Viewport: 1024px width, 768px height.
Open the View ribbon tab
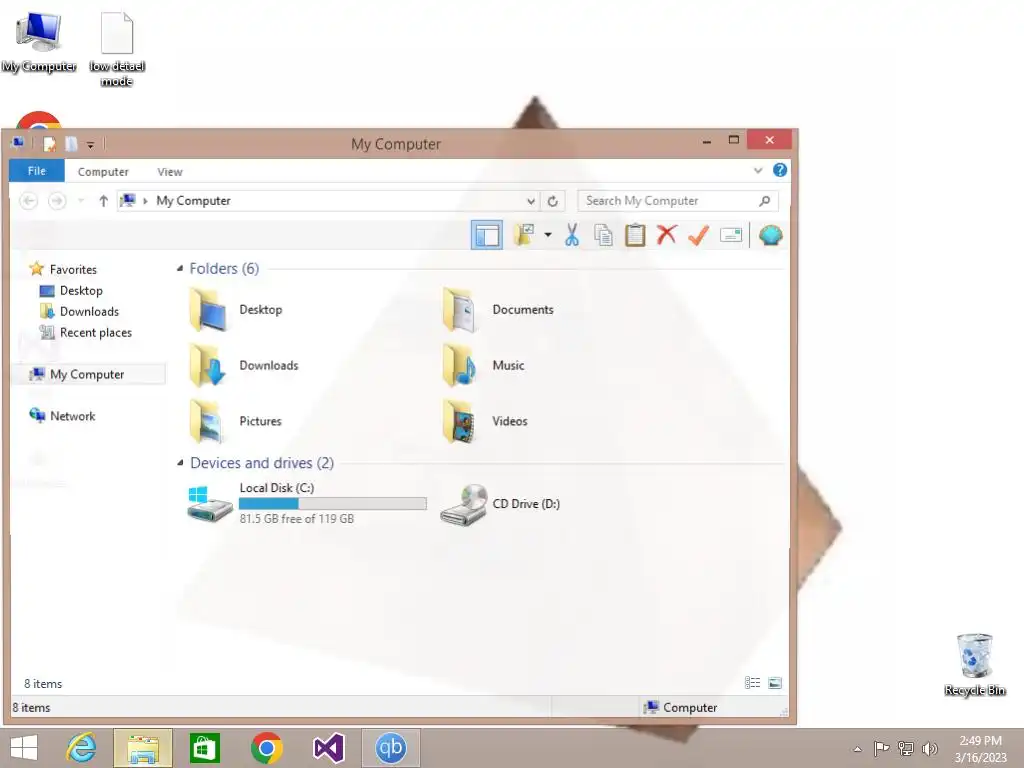[x=170, y=172]
